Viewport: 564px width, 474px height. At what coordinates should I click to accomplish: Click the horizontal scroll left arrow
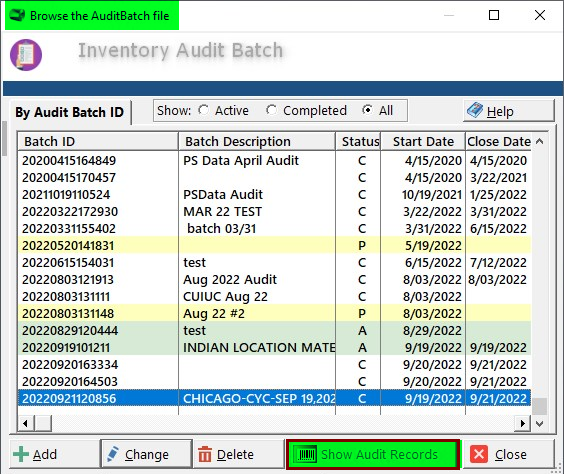25,423
